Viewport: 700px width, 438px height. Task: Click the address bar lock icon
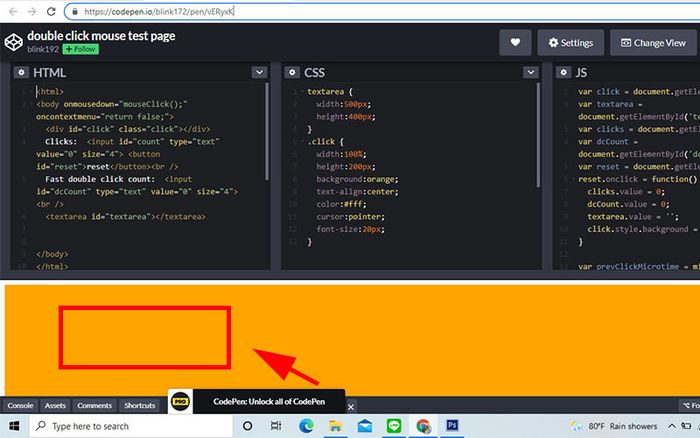[x=75, y=12]
